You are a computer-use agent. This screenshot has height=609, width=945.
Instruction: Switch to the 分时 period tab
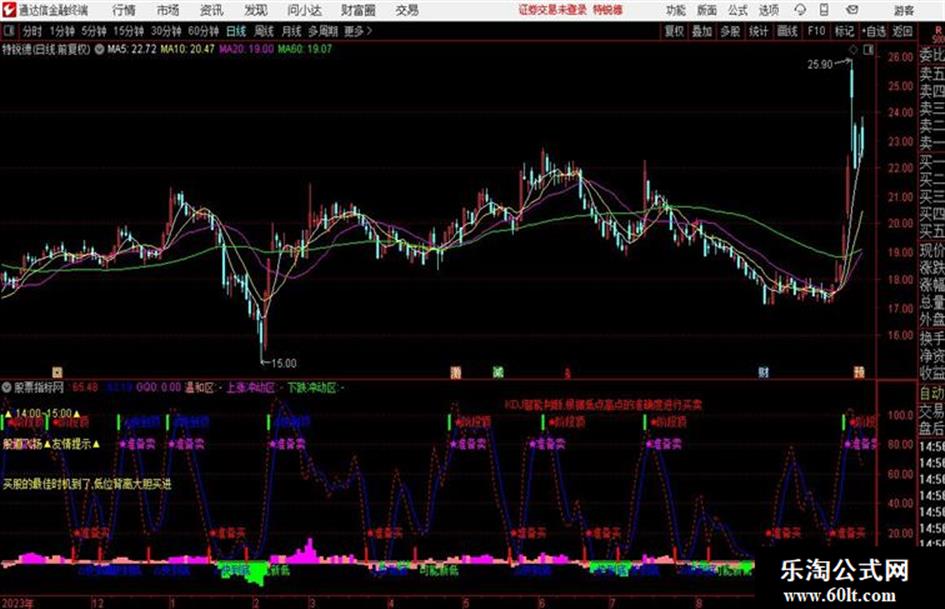(x=33, y=31)
